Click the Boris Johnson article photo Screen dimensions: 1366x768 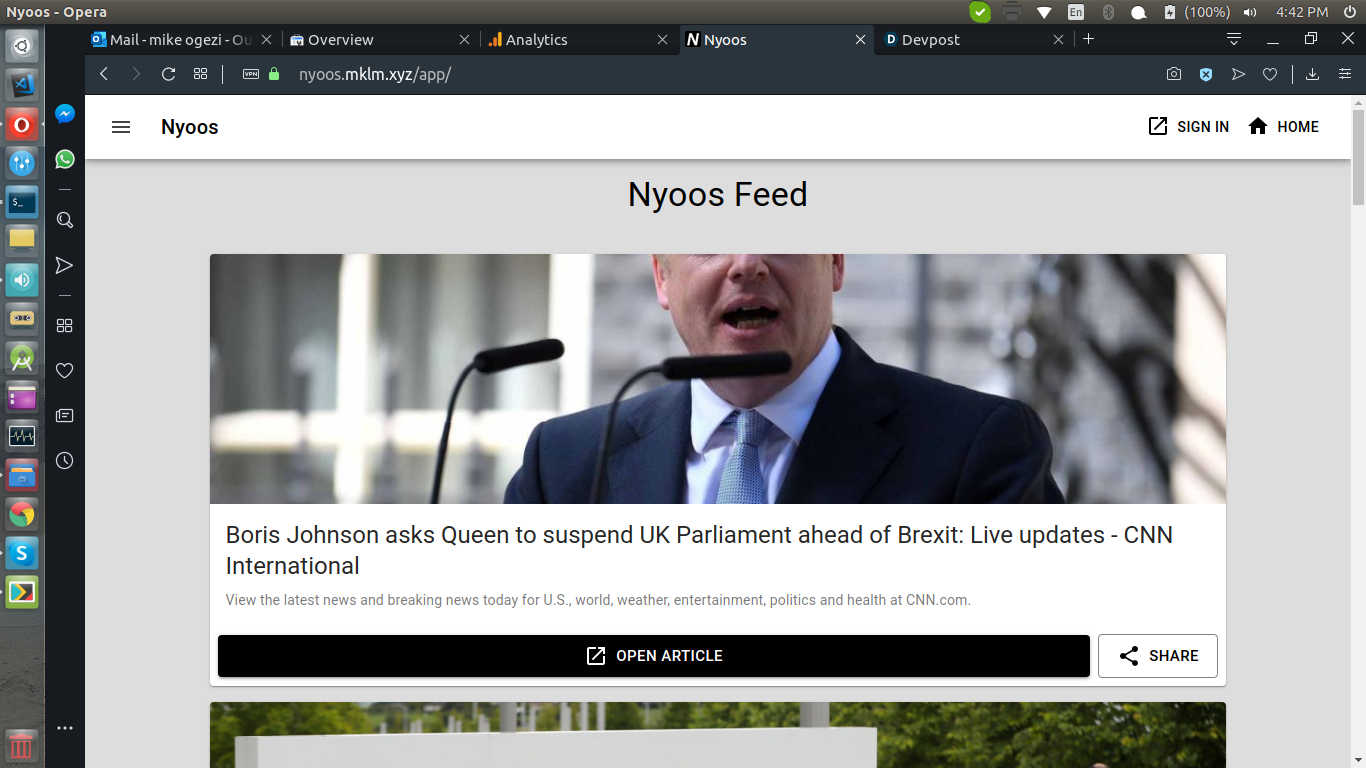[718, 379]
